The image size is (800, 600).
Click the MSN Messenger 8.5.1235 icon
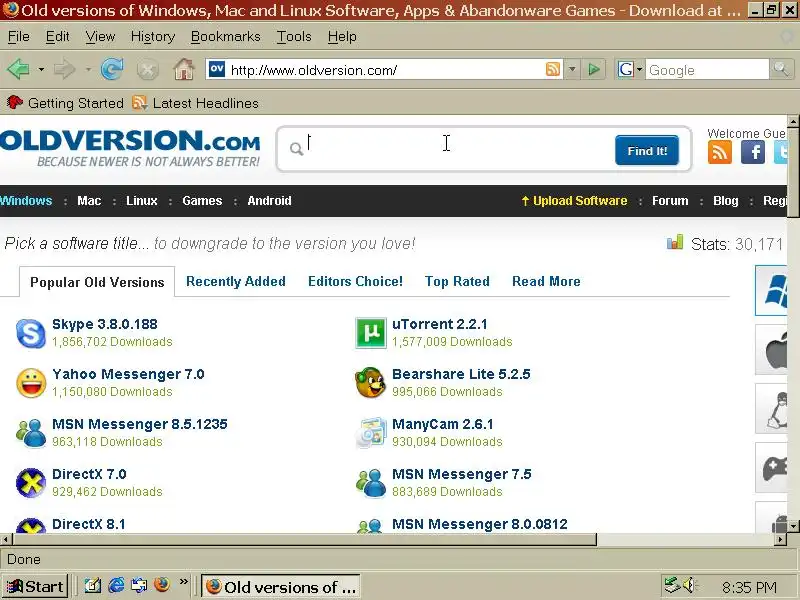pyautogui.click(x=31, y=433)
